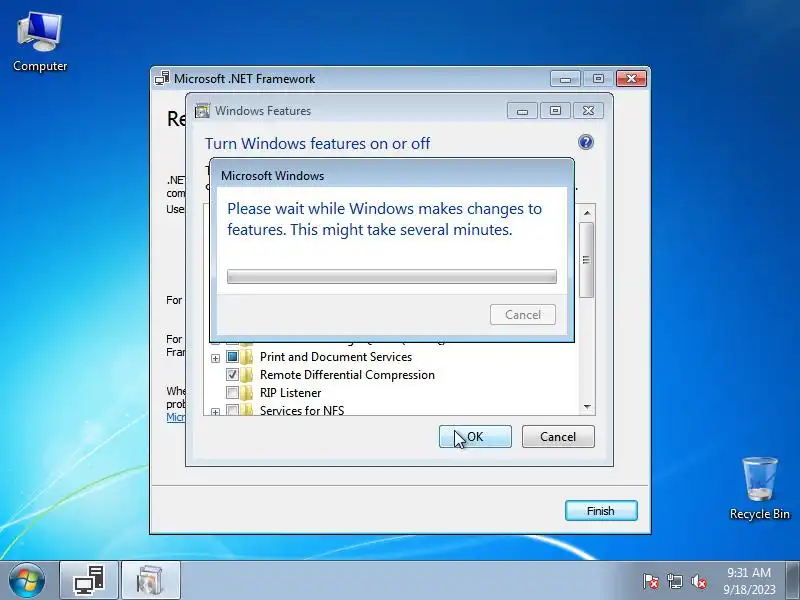Select the Windows Features taskbar button
The height and width of the screenshot is (600, 800).
click(x=151, y=581)
